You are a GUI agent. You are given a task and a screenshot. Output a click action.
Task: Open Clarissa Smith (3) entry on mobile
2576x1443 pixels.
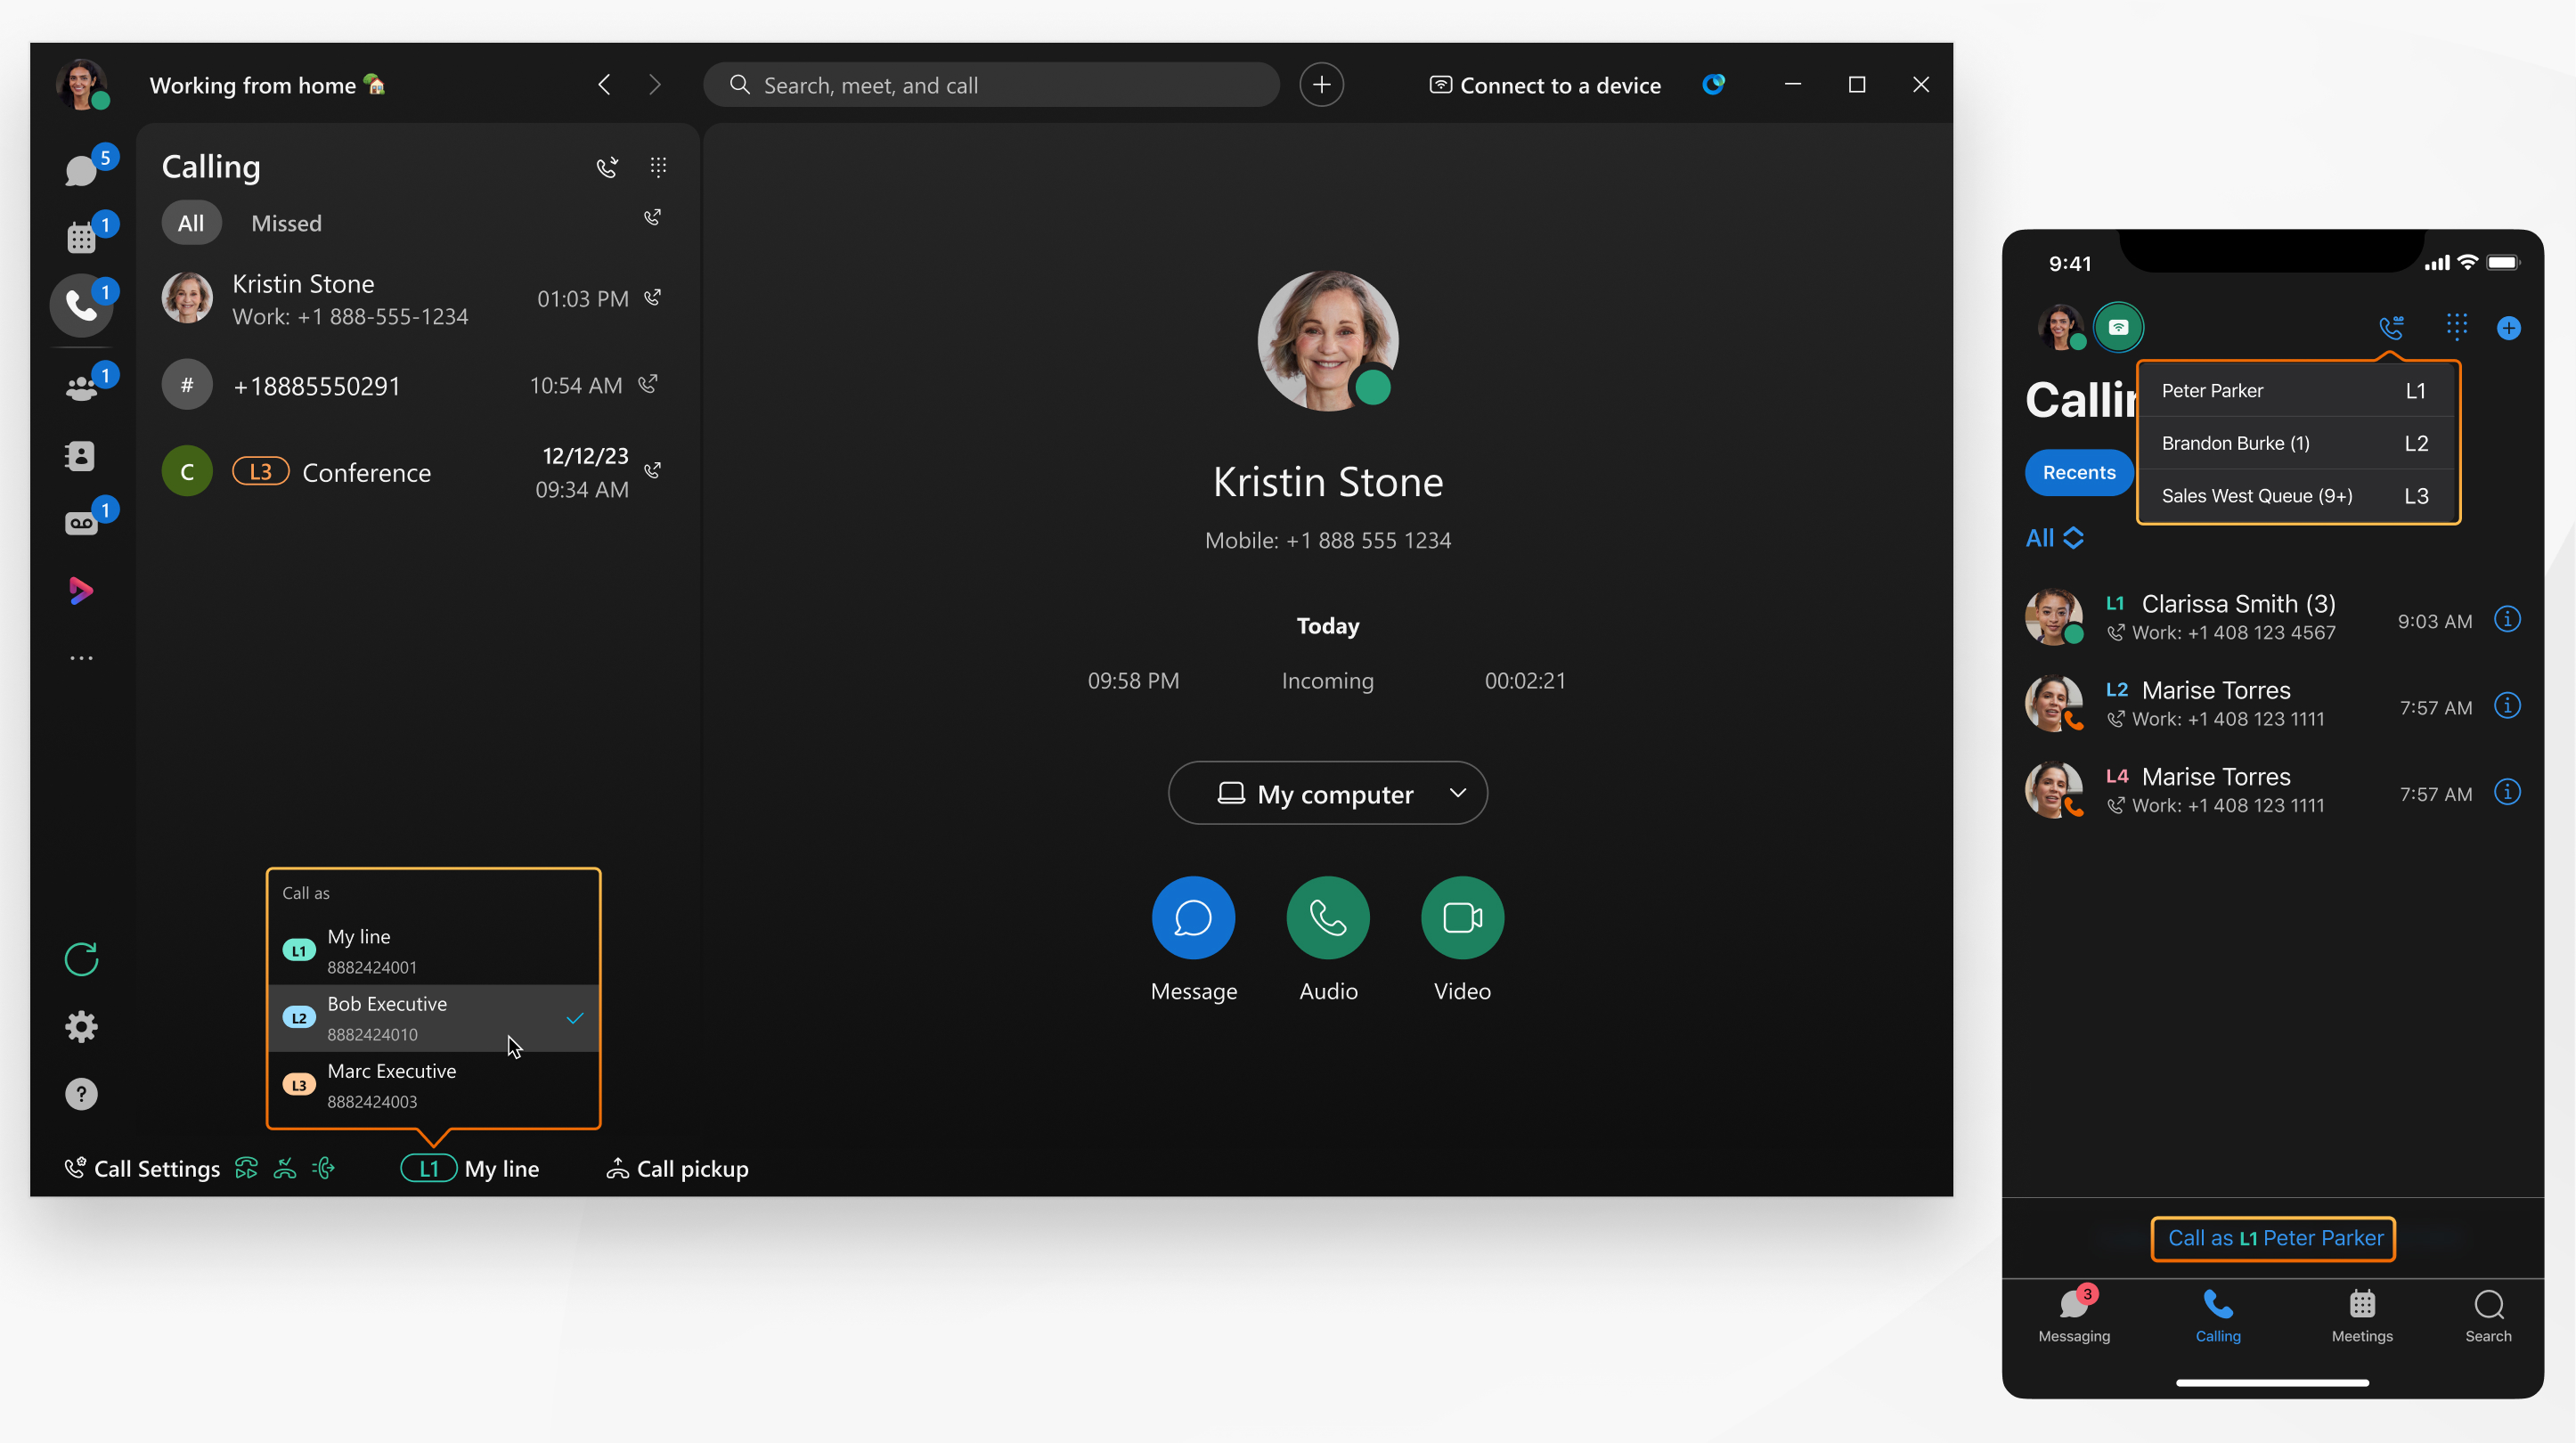pyautogui.click(x=2273, y=617)
